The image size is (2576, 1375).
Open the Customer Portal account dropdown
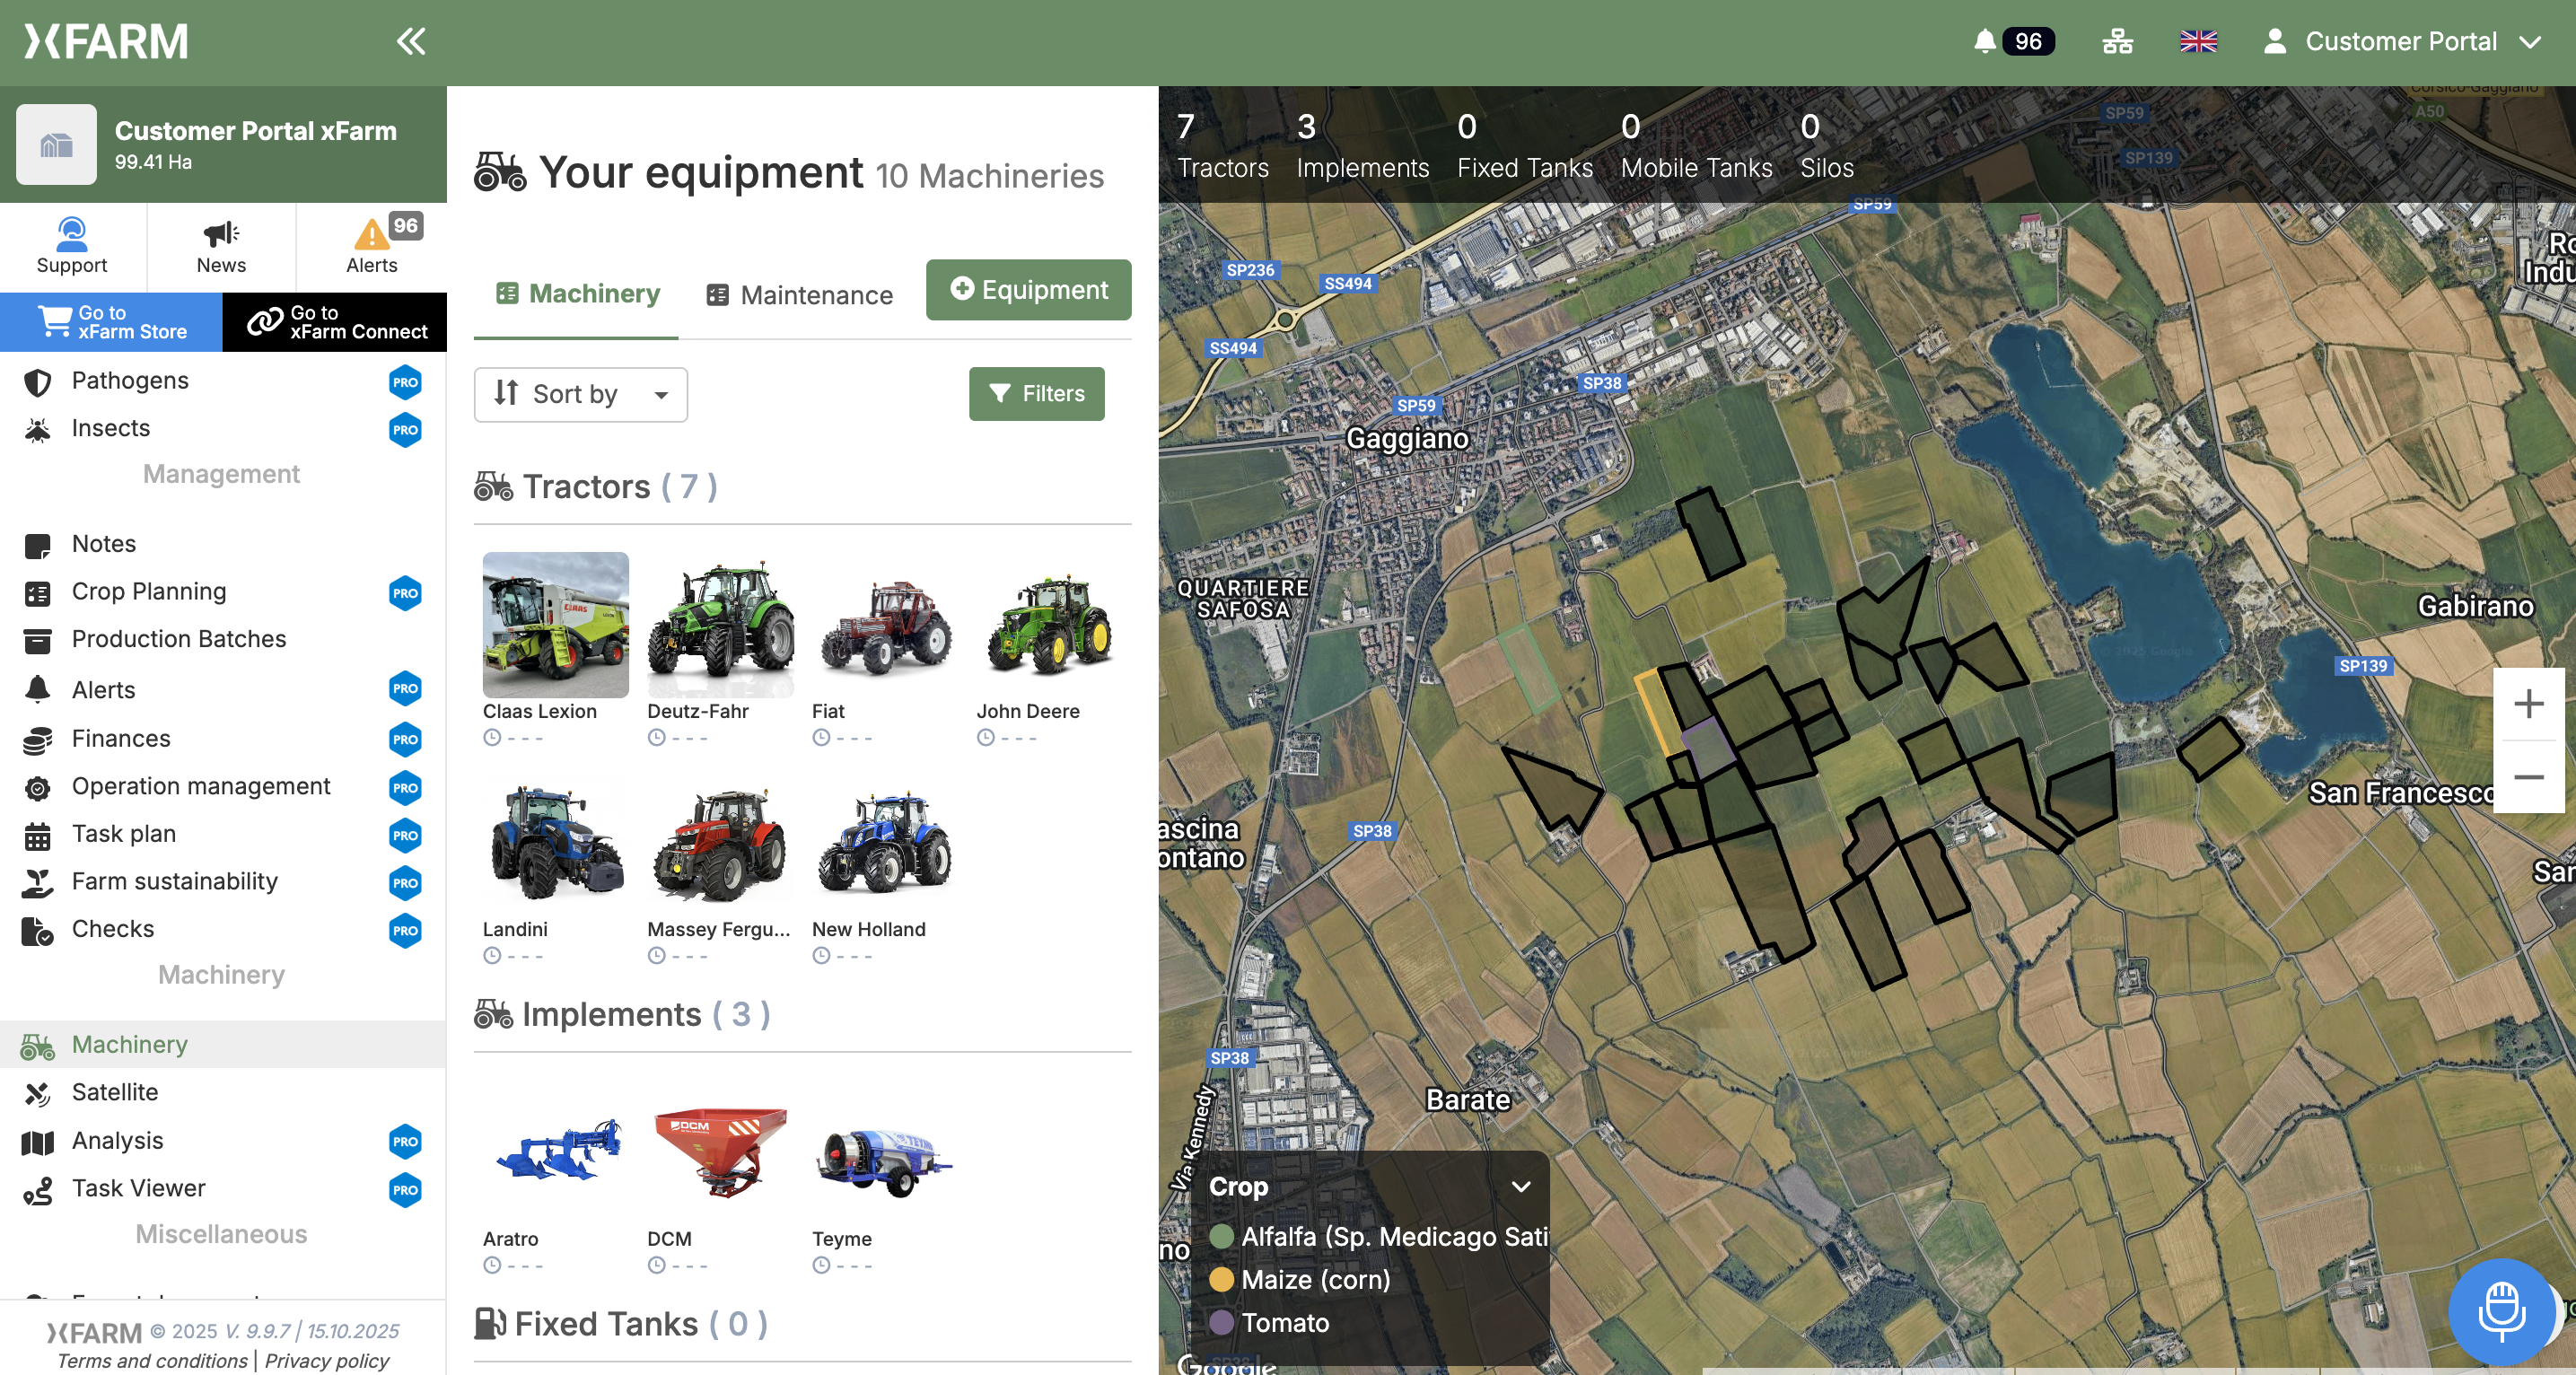2401,41
